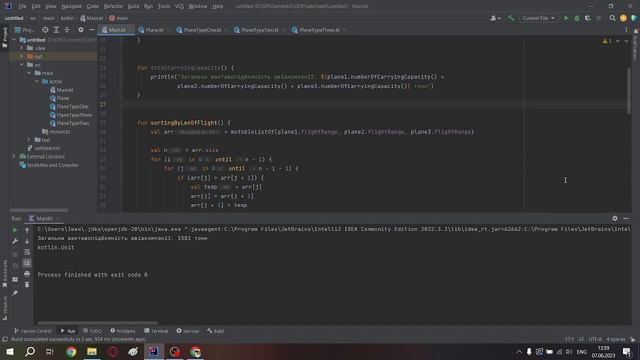Run with coverage from toolbar
Viewport: 640px width, 360px height.
coord(588,18)
